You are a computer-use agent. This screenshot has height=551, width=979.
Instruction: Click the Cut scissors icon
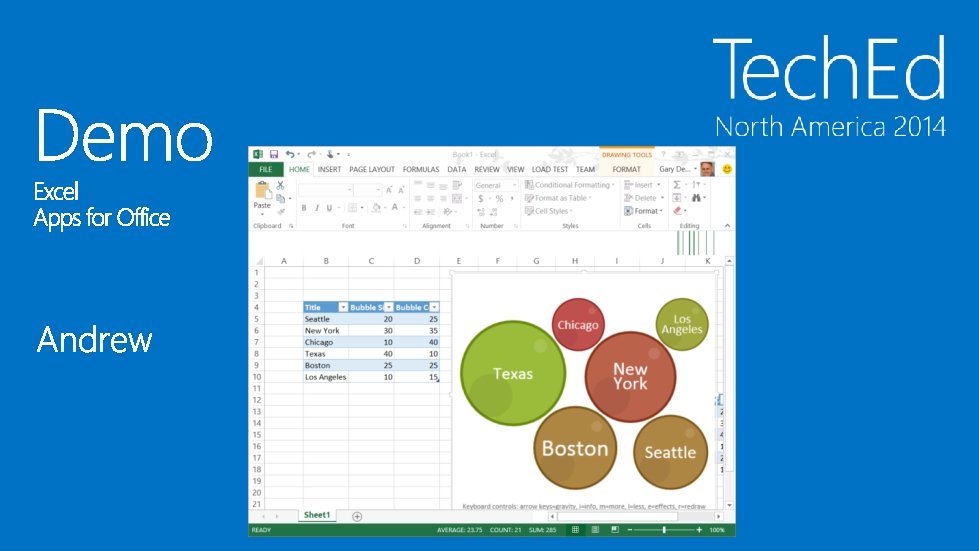pyautogui.click(x=280, y=185)
